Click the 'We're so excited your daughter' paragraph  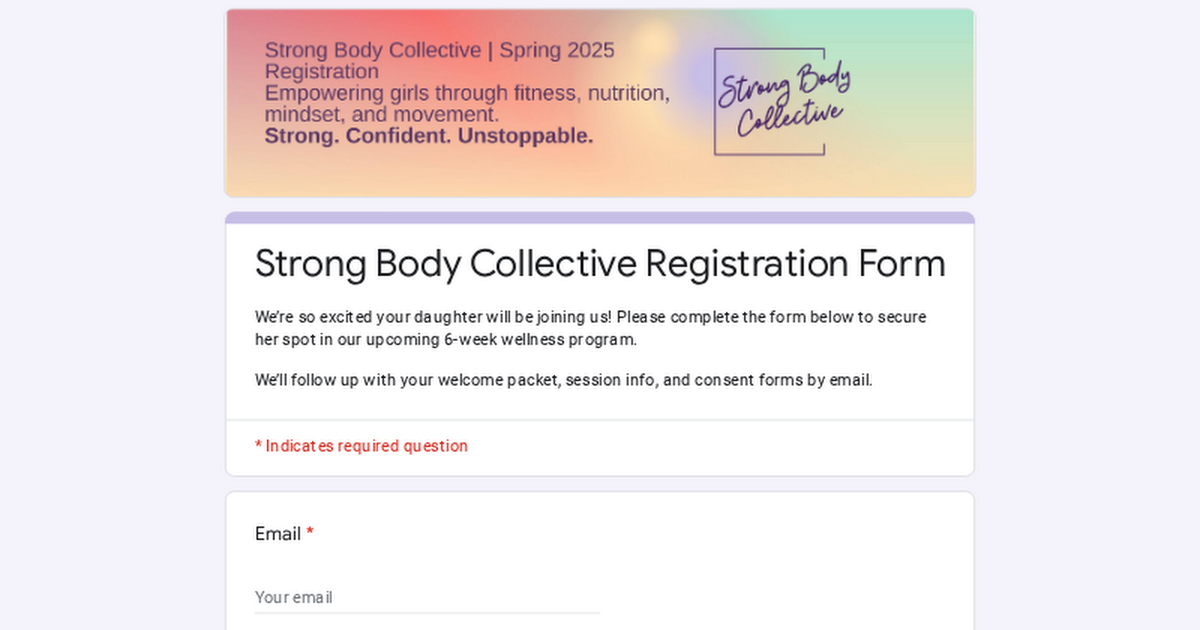pos(590,317)
